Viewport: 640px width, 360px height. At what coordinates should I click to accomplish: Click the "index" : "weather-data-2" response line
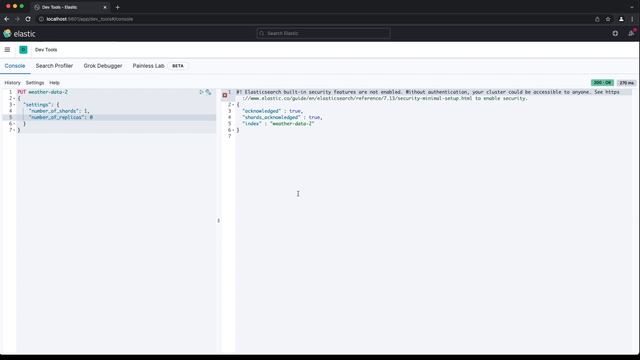(278, 124)
